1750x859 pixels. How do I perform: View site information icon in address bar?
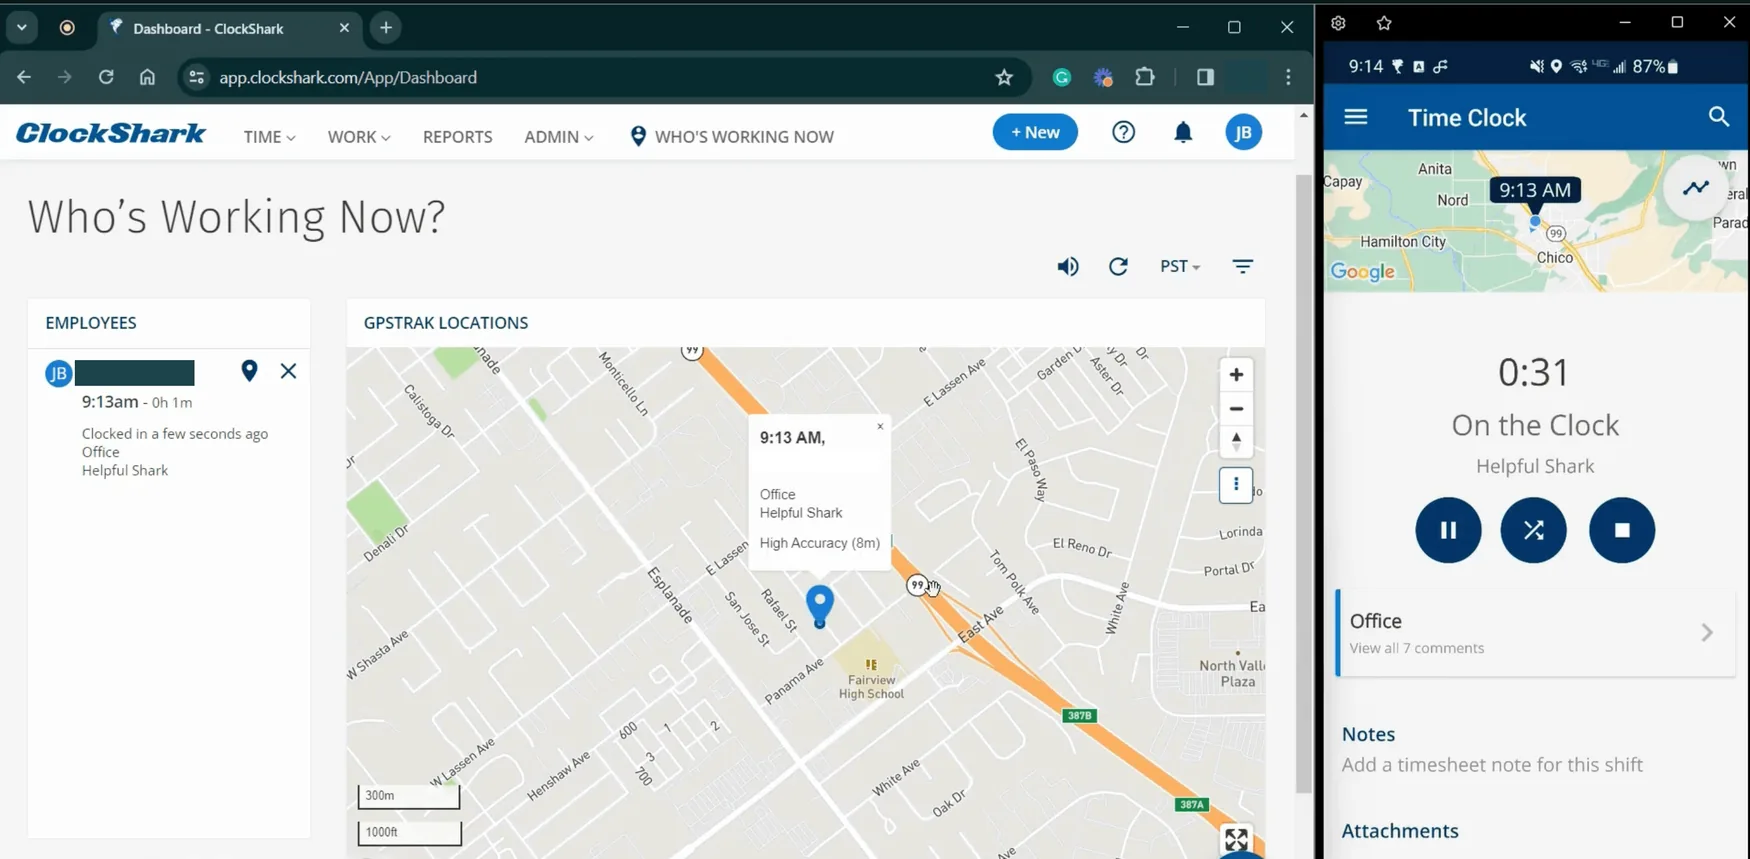(196, 77)
